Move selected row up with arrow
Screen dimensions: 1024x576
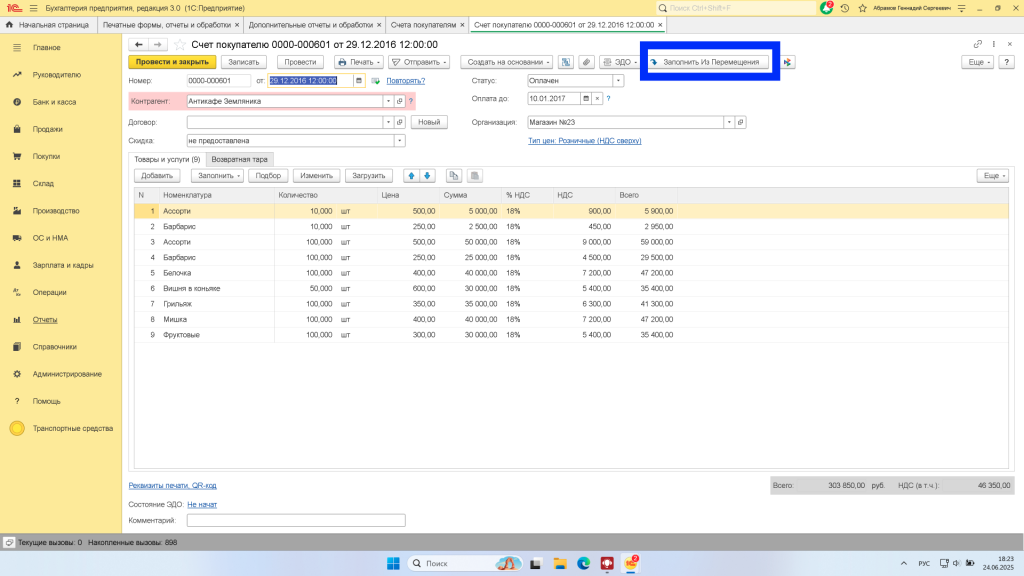(411, 176)
